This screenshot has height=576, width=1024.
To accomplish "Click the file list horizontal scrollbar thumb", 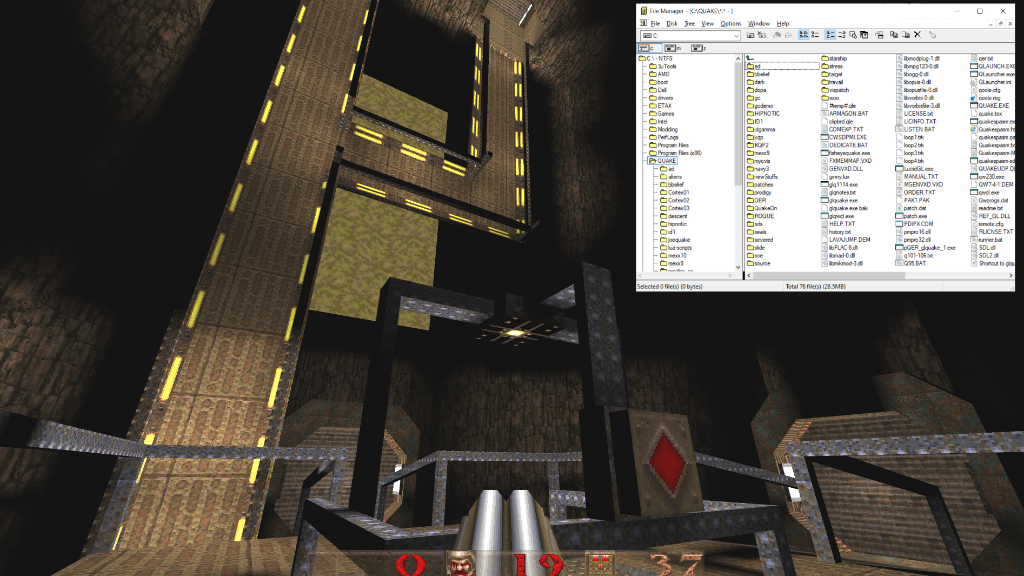I will pyautogui.click(x=829, y=276).
